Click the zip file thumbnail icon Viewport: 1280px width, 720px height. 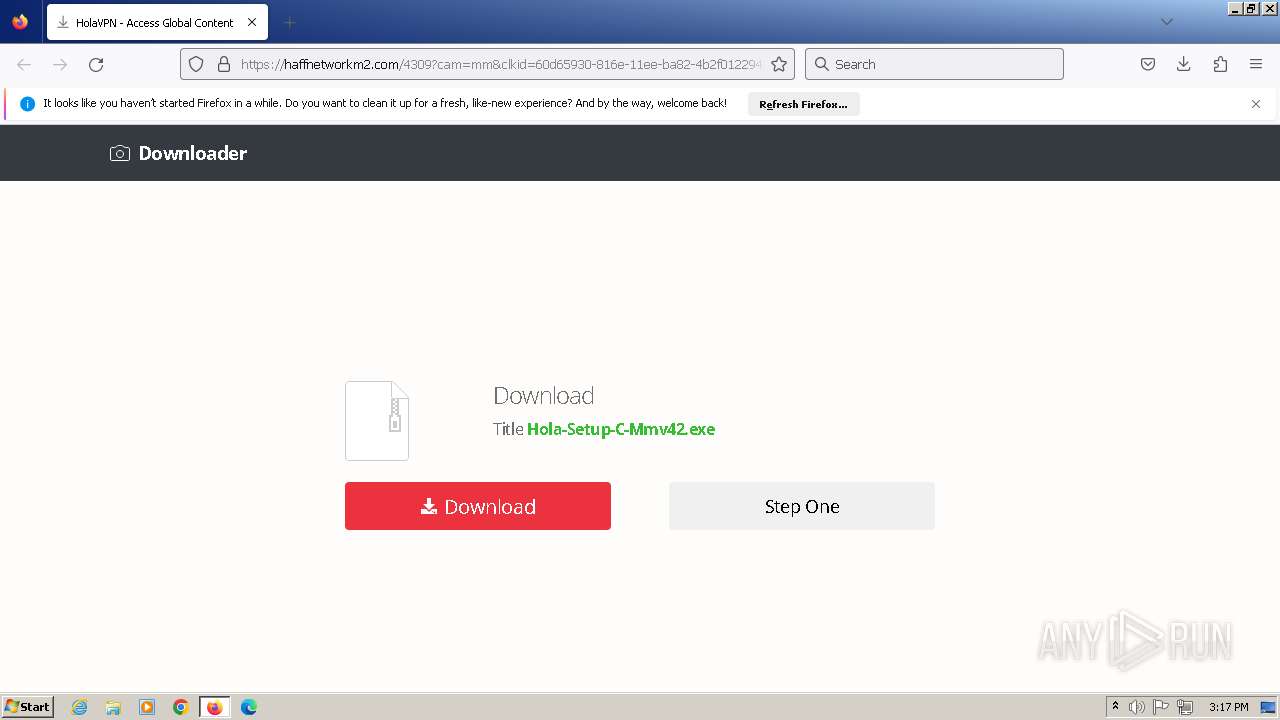[377, 421]
